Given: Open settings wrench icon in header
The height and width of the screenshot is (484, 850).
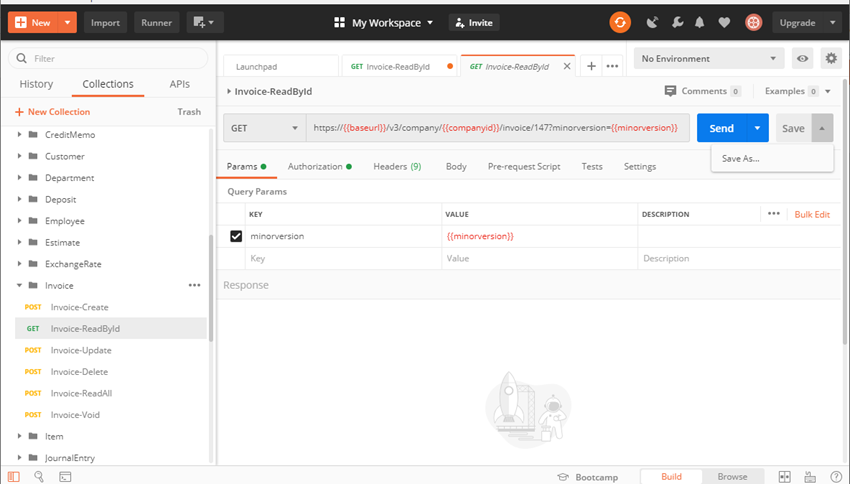Looking at the screenshot, I should click(x=675, y=22).
